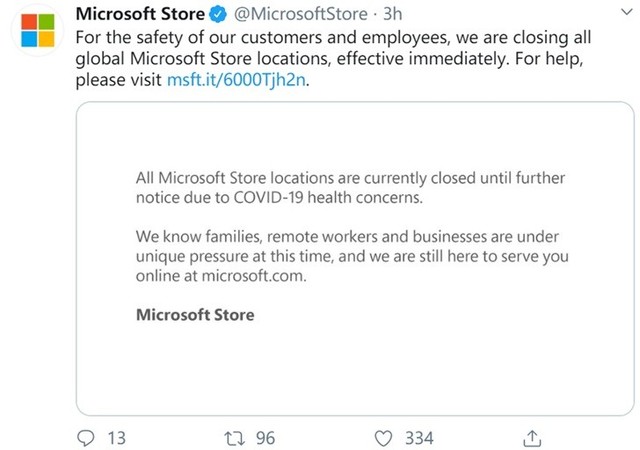Screen dimensions: 640x450
Task: Open the msft.it/6000Tjh2n link
Action: [x=236, y=80]
